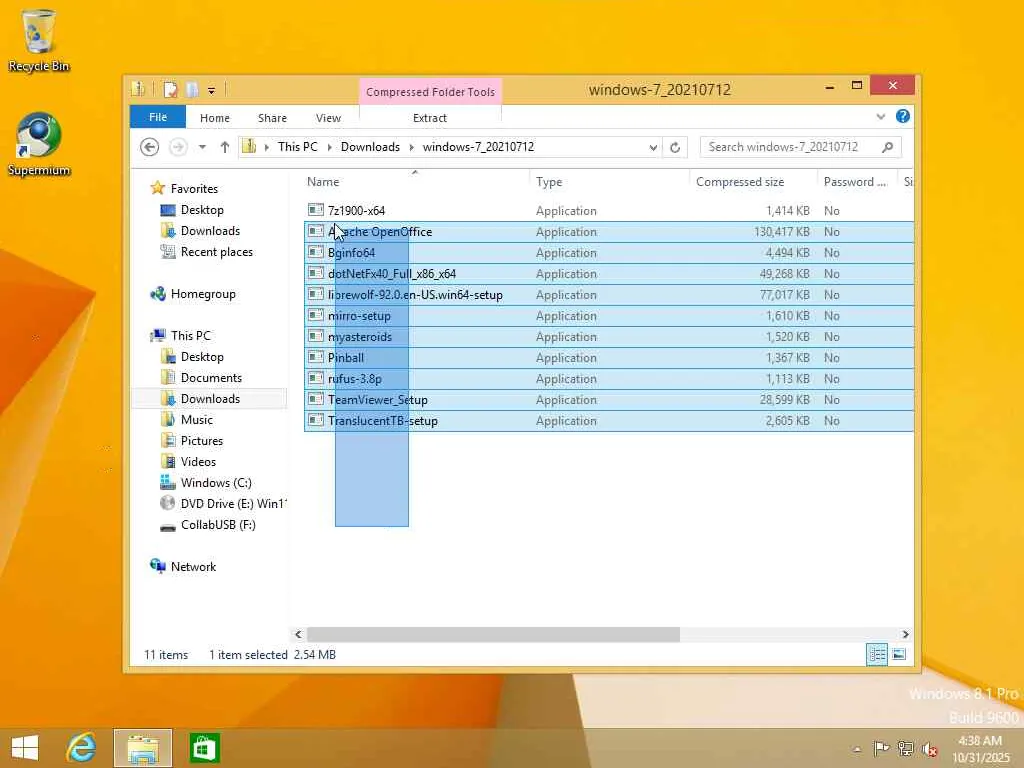1024x768 pixels.
Task: Select Pictures folder in sidebar
Action: pos(202,440)
